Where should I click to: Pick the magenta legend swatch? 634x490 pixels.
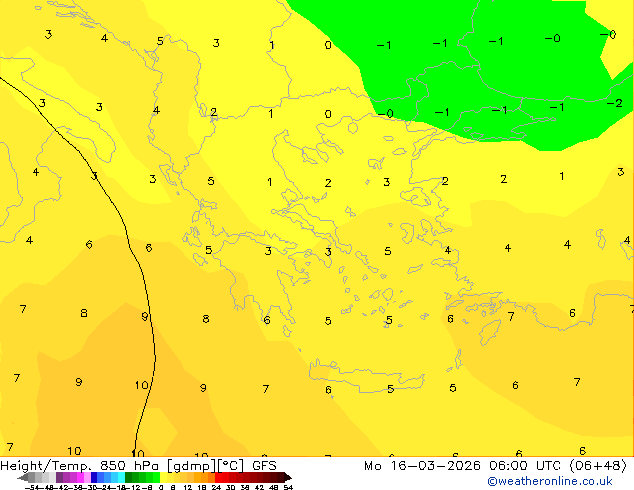(x=80, y=477)
